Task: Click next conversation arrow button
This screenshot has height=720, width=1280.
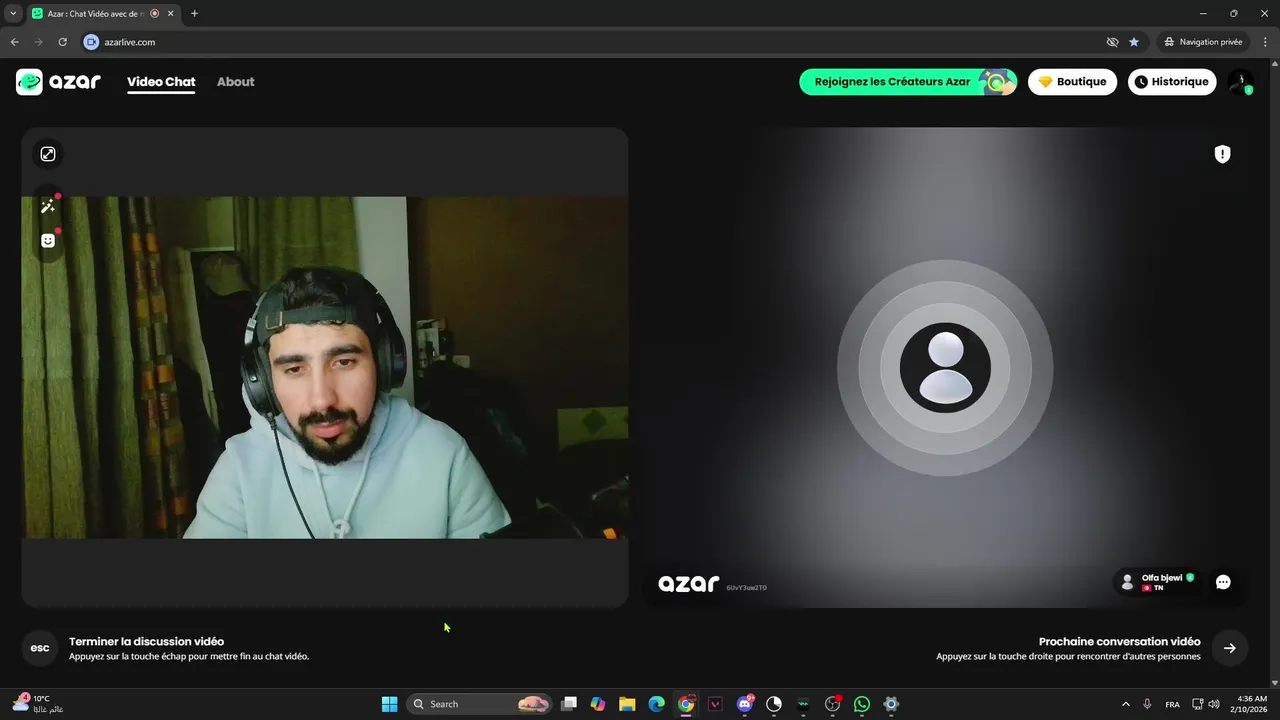Action: (1230, 648)
